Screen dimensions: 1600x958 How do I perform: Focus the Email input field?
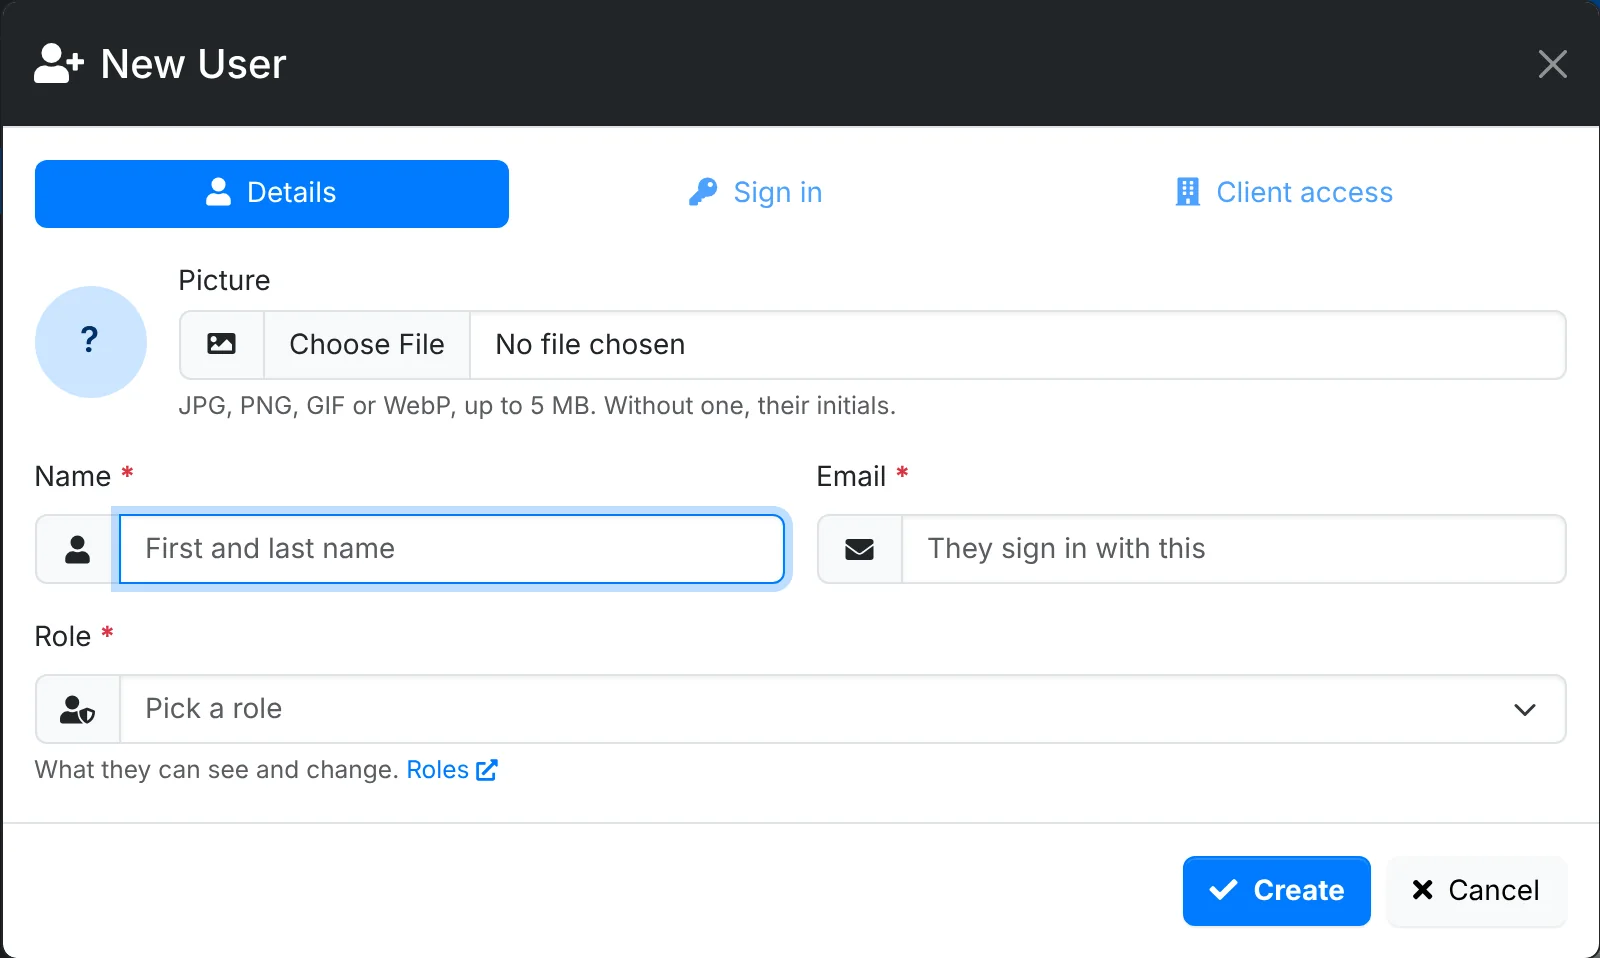pyautogui.click(x=1234, y=549)
